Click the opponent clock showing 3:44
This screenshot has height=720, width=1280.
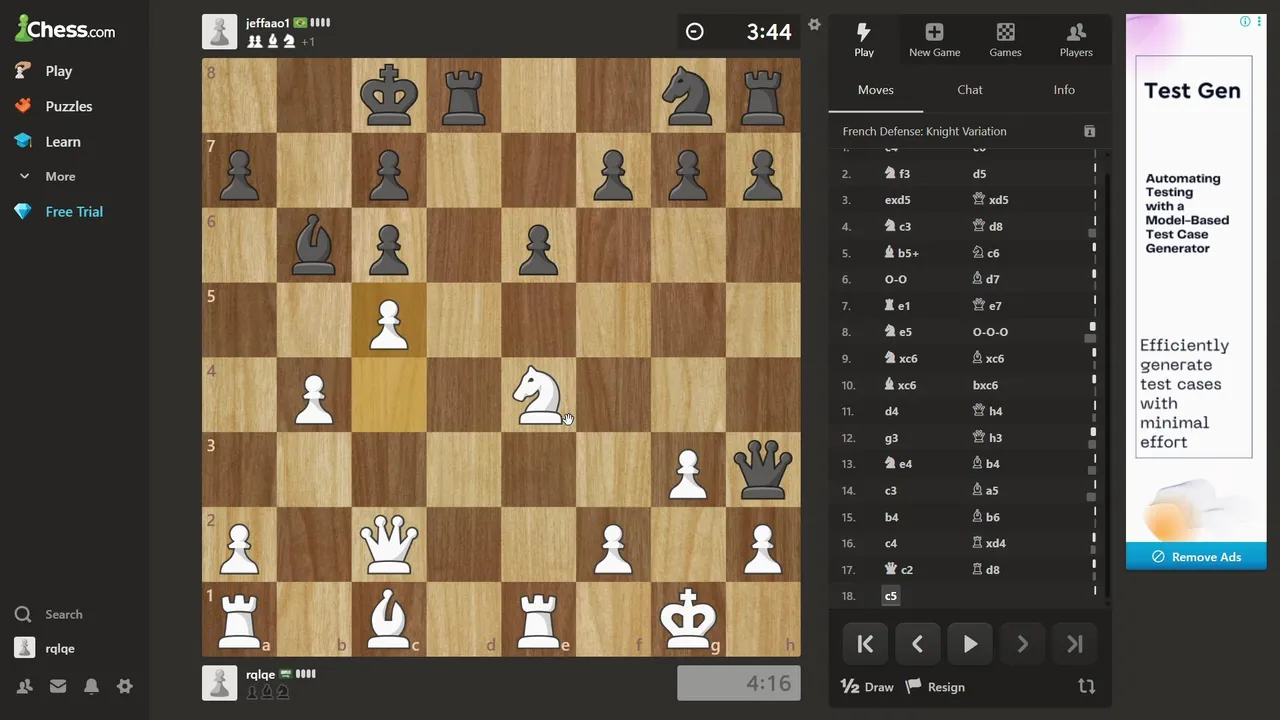(x=739, y=32)
